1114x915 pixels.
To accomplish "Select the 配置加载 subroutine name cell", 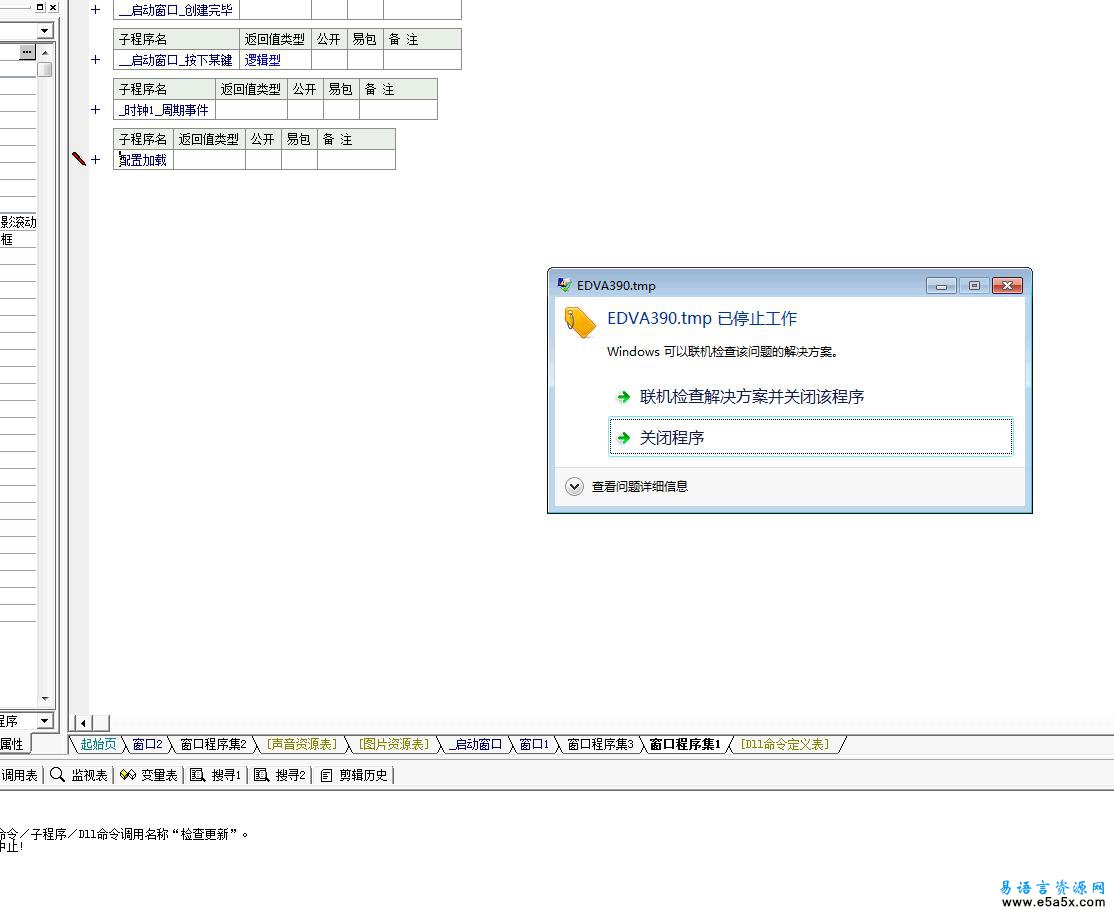I will click(x=143, y=160).
